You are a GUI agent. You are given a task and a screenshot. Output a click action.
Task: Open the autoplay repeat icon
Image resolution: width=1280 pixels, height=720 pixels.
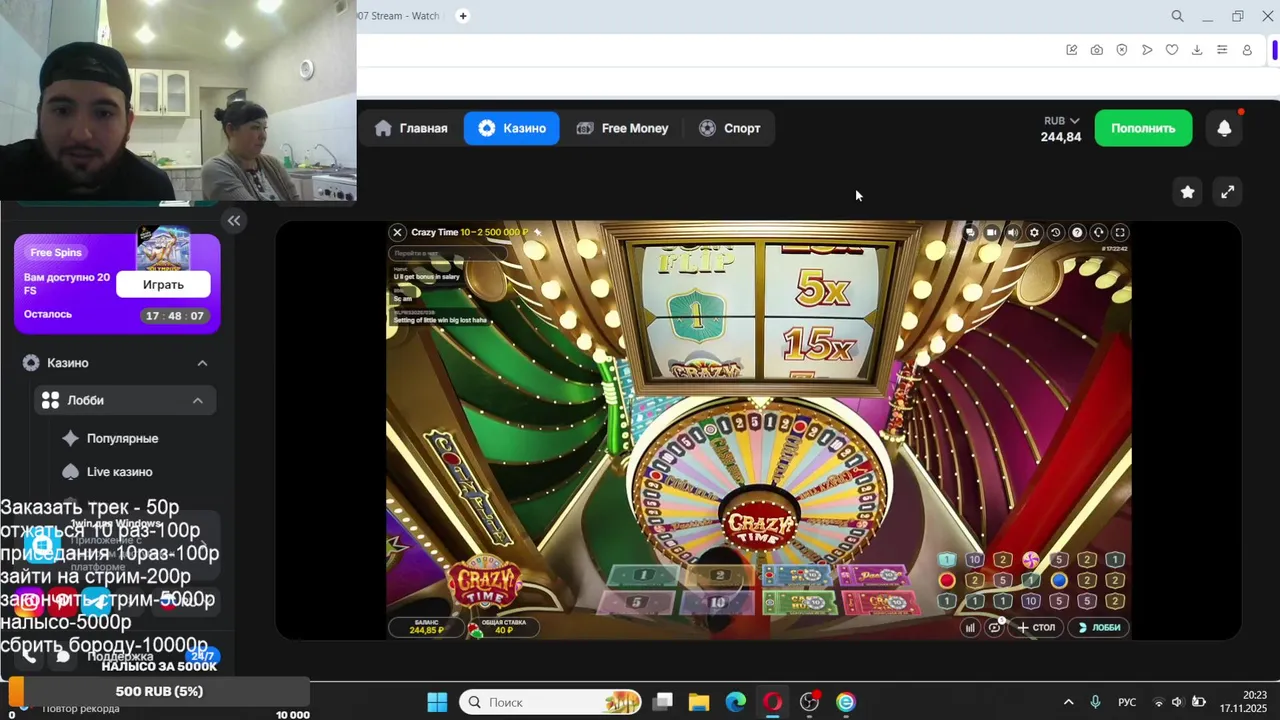pos(994,627)
